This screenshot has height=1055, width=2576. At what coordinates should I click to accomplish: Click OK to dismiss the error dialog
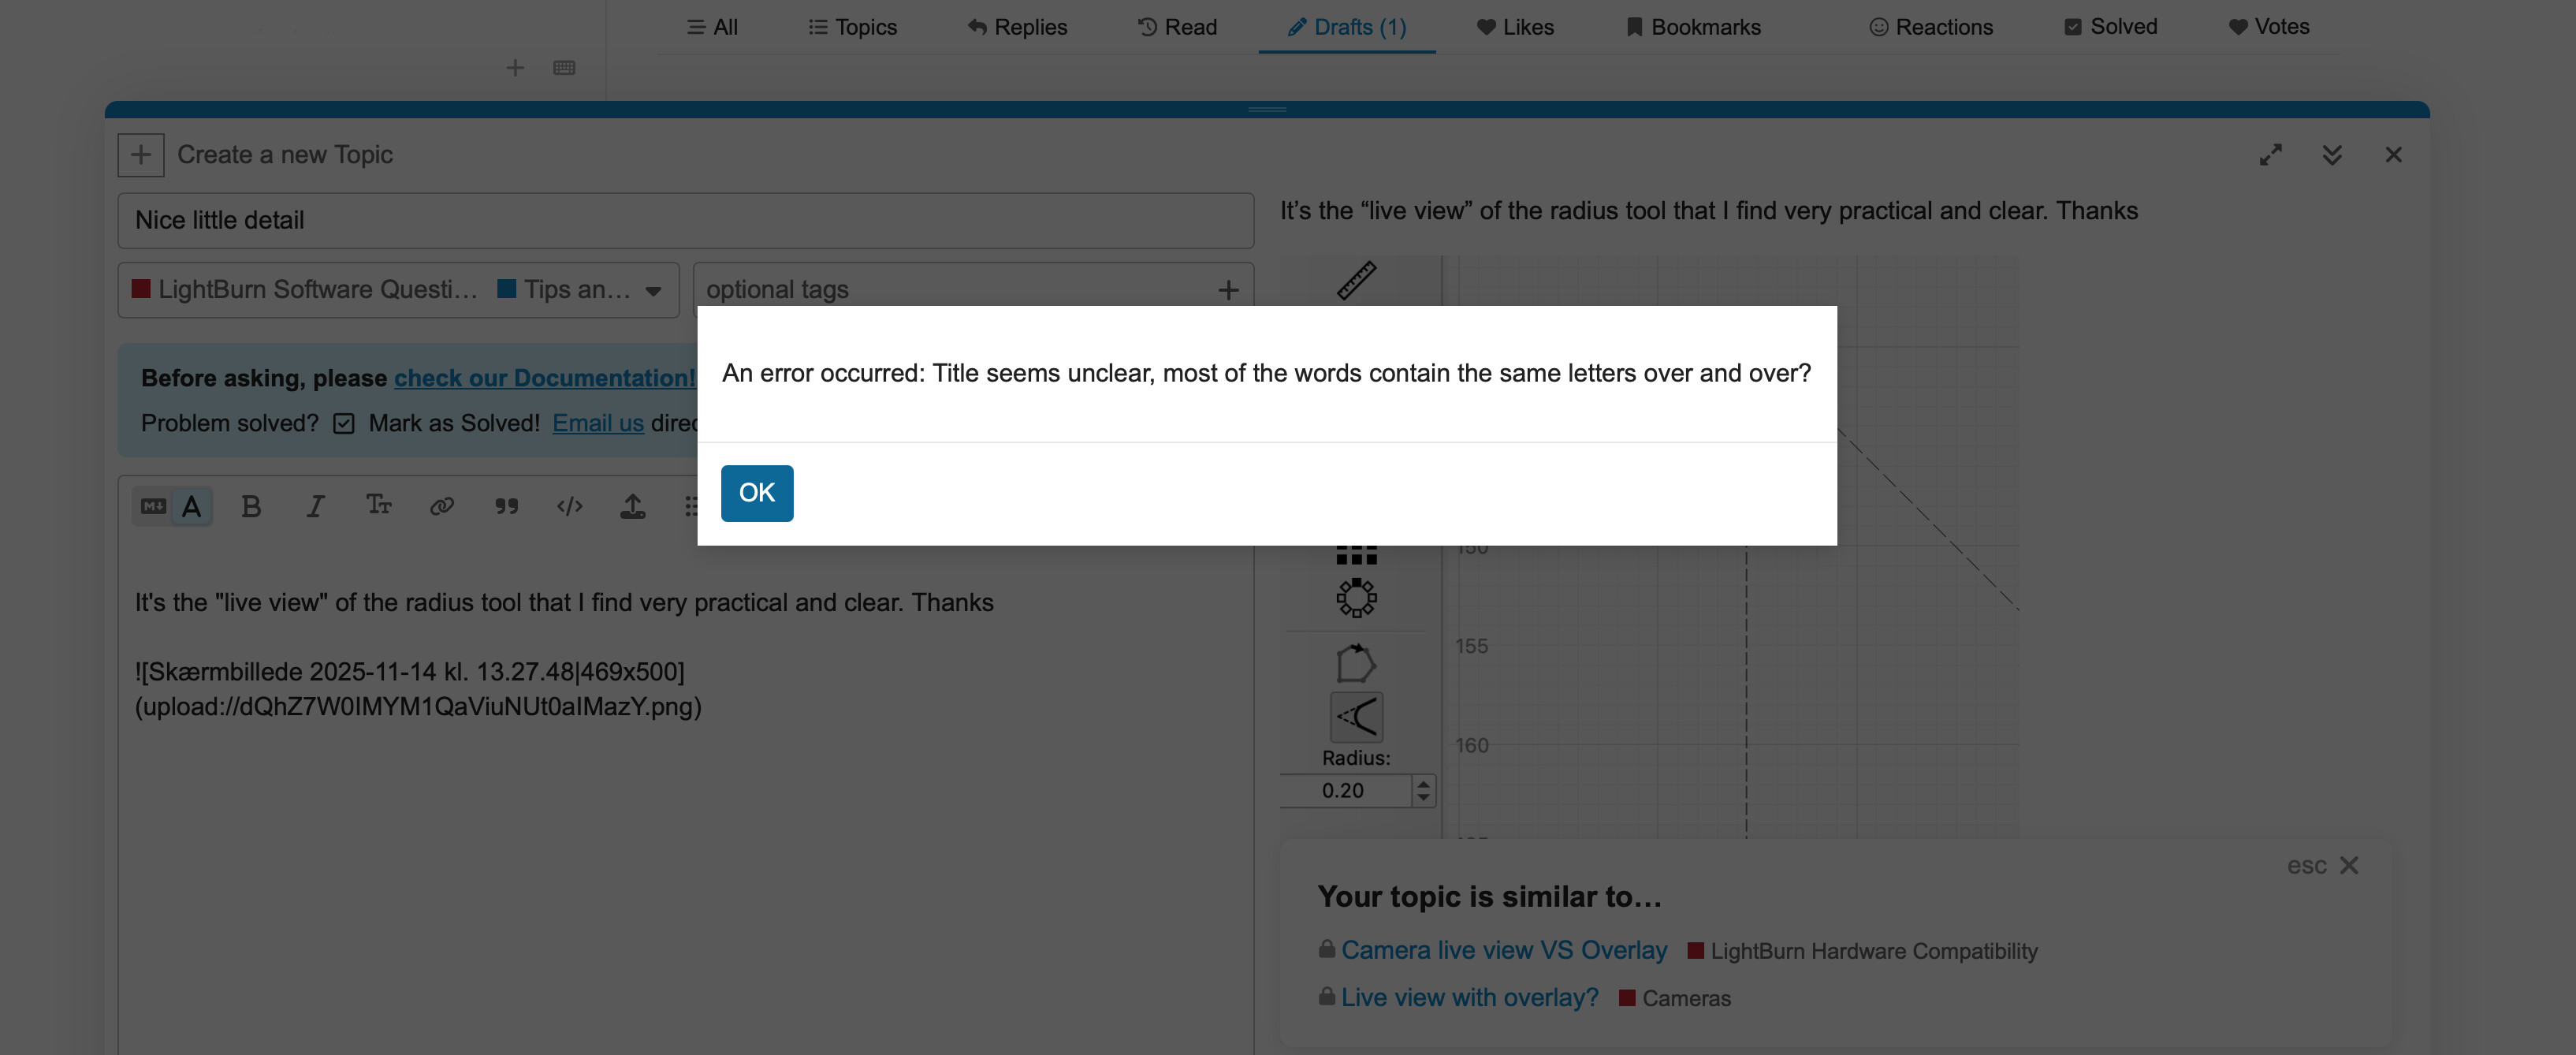756,492
